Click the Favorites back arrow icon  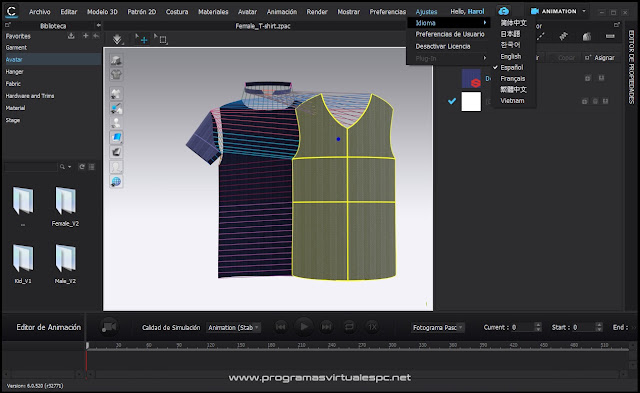(x=96, y=36)
